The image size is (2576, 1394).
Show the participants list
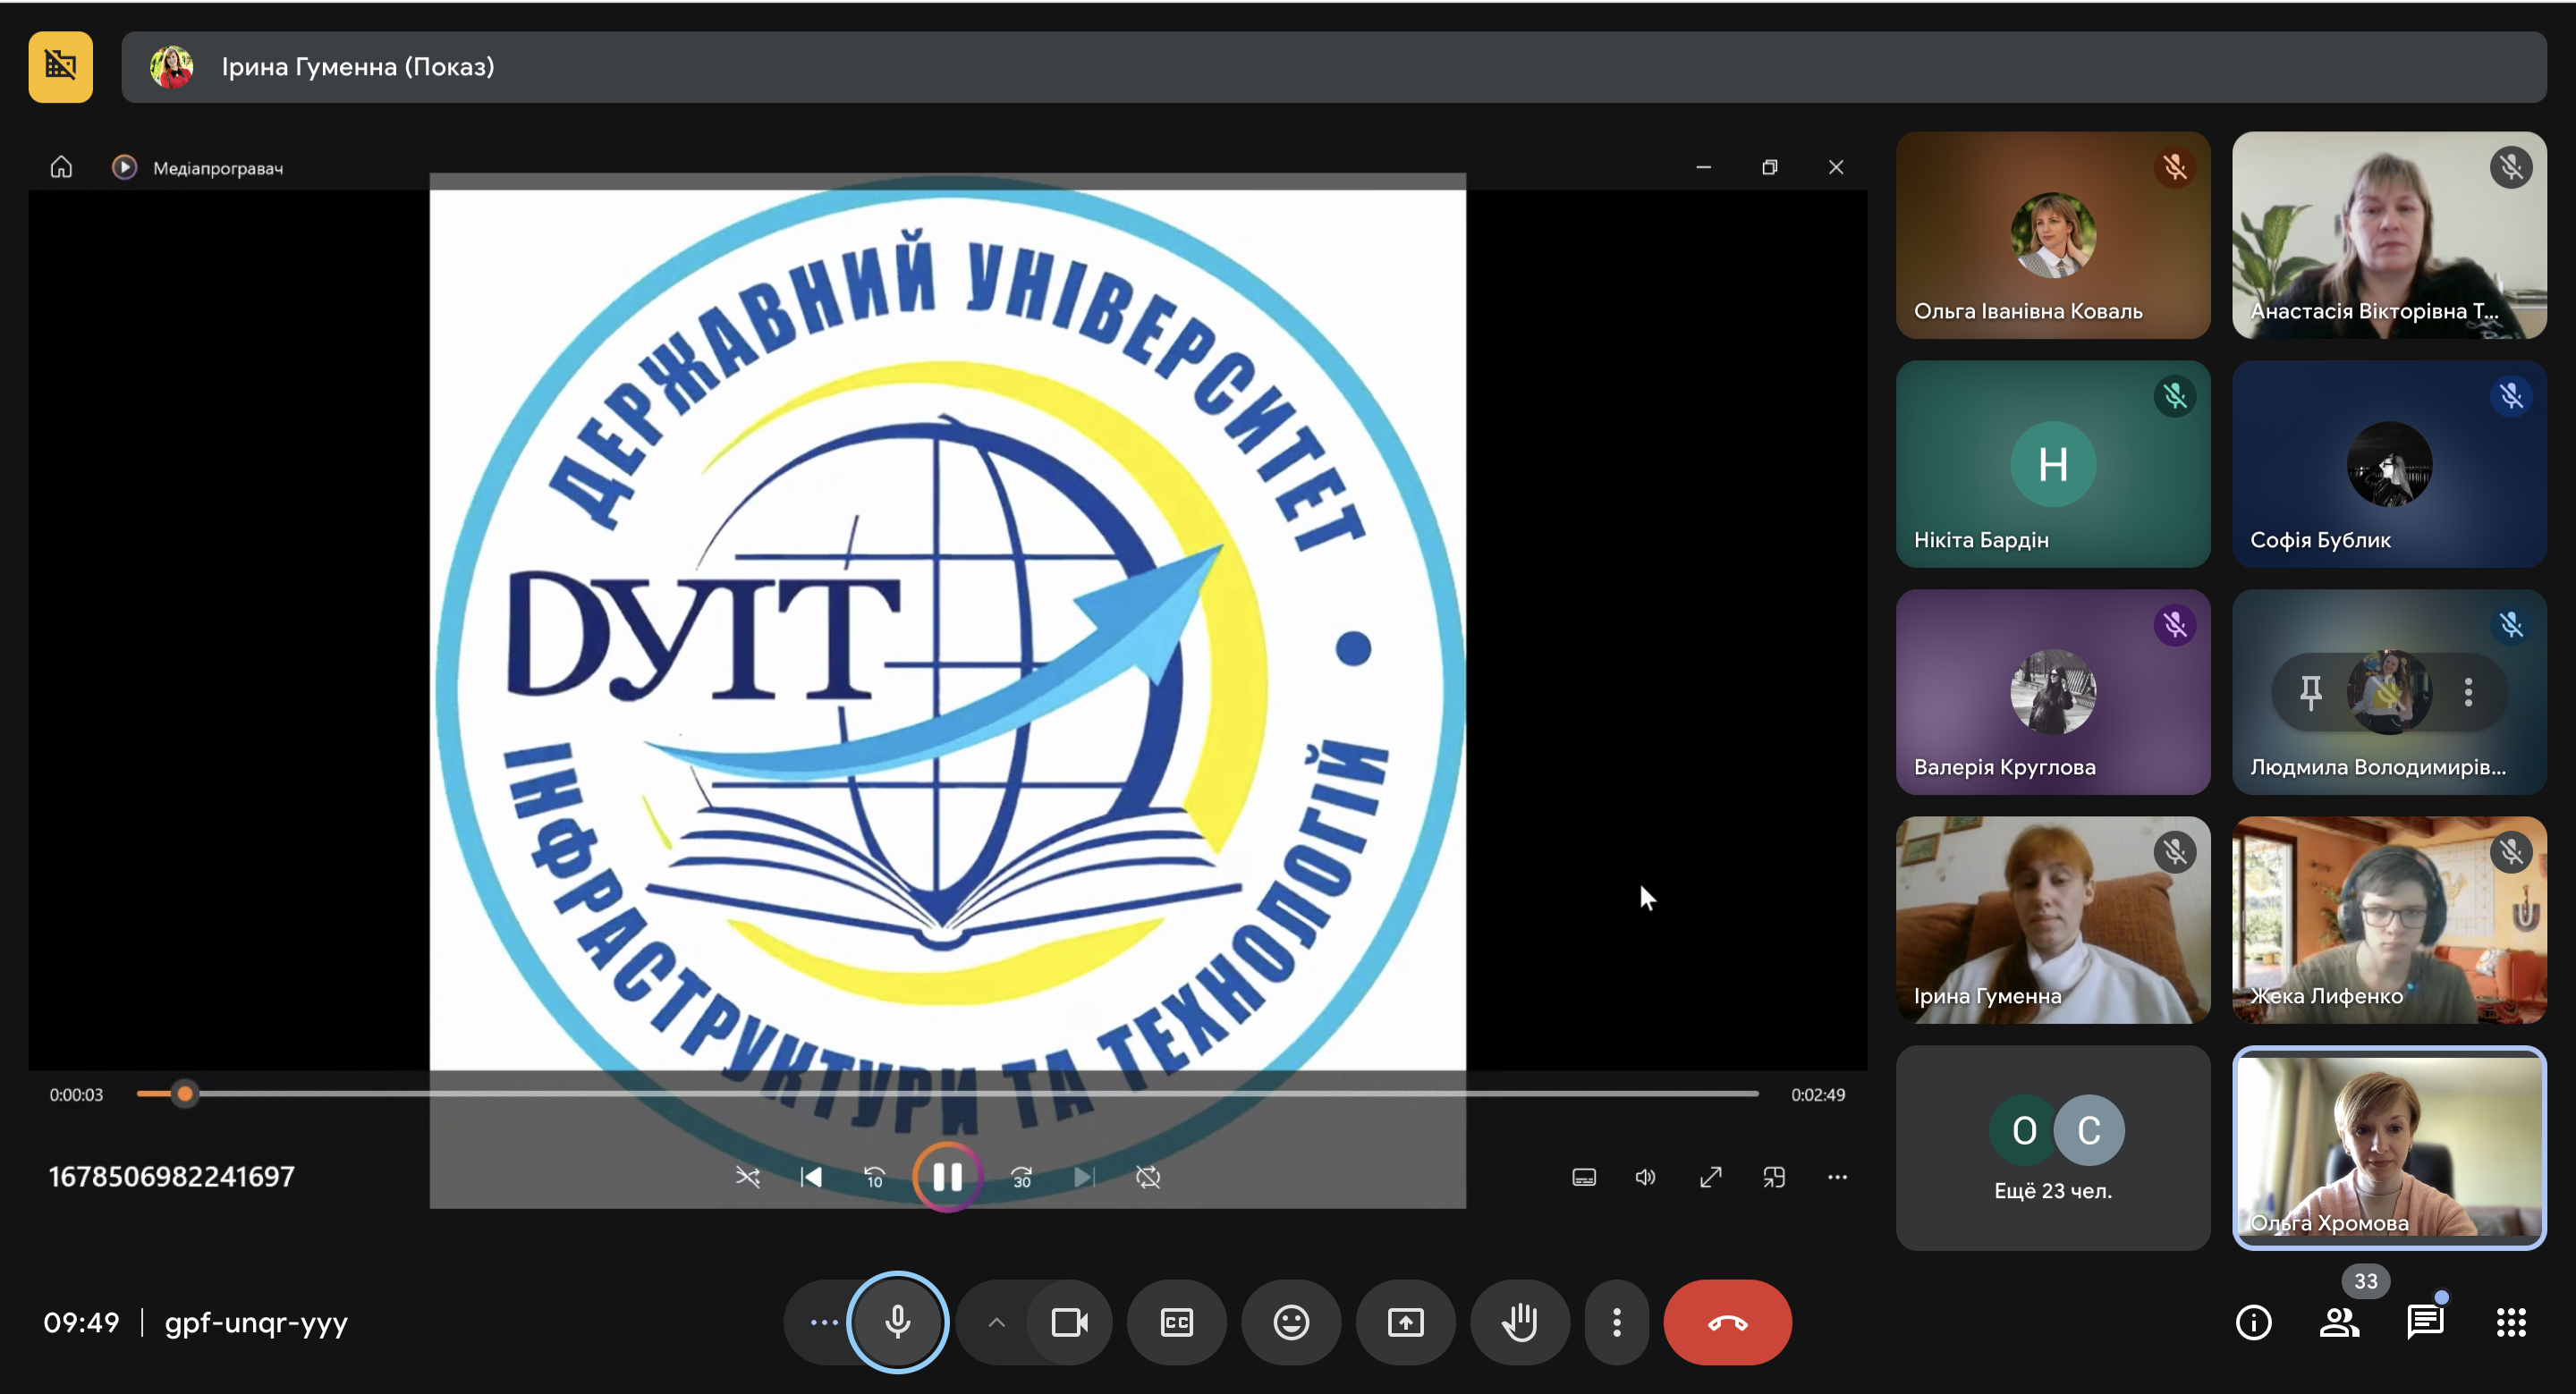point(2339,1323)
